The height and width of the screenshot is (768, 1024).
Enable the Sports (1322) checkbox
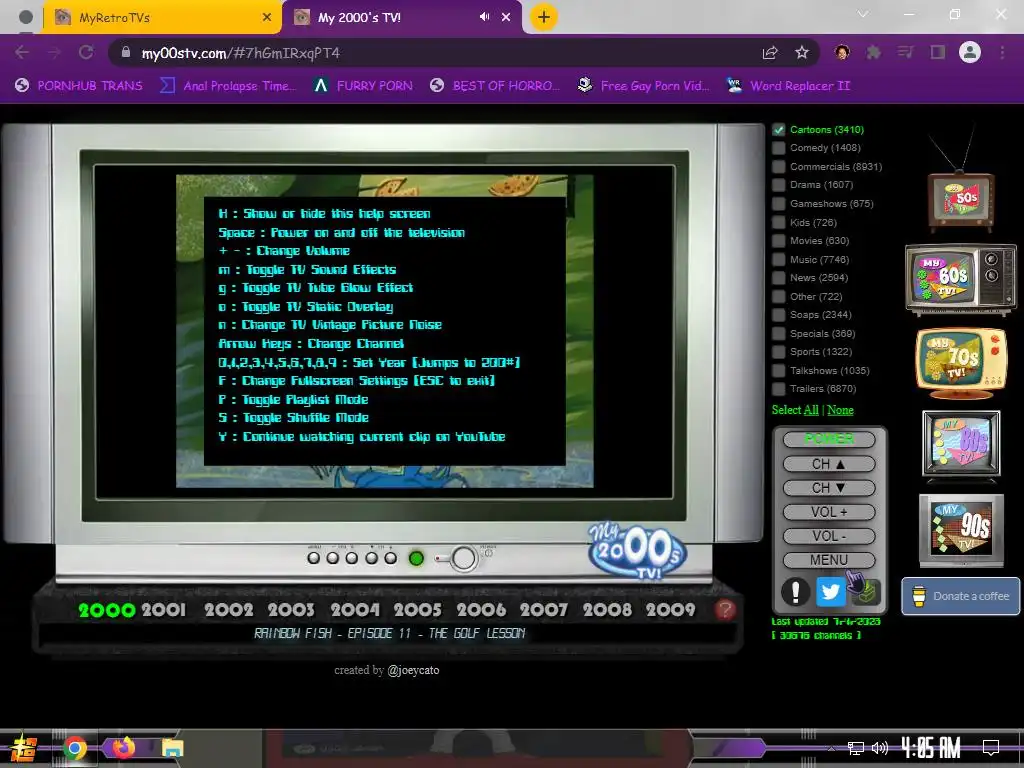click(x=778, y=352)
